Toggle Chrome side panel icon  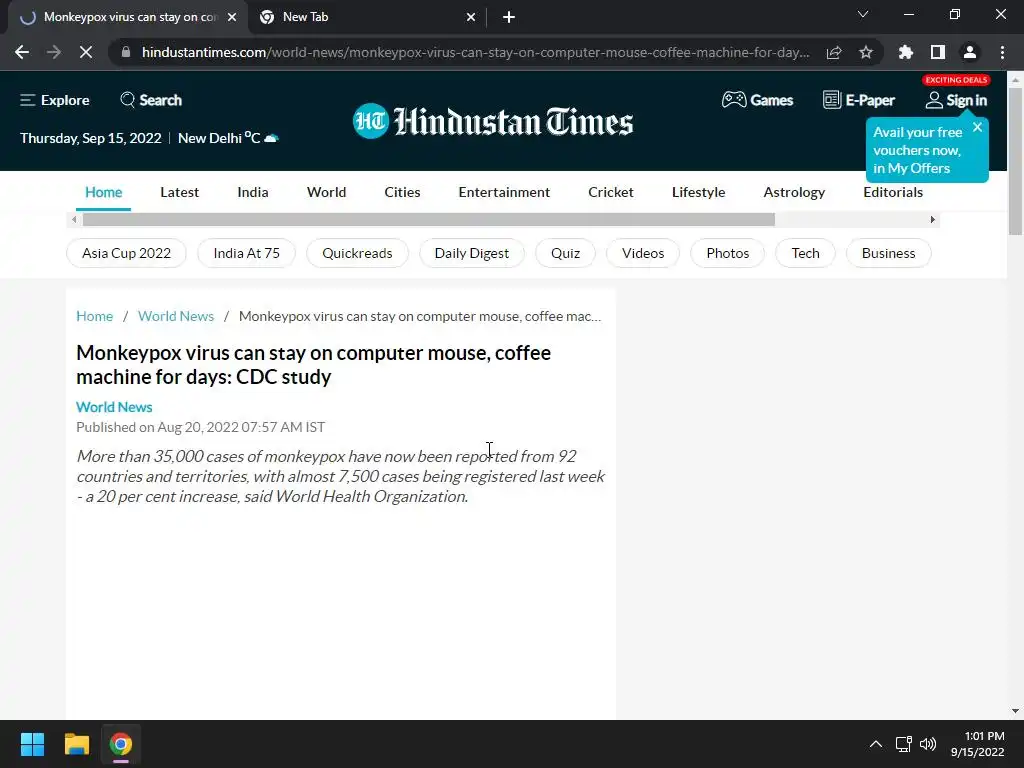[938, 52]
